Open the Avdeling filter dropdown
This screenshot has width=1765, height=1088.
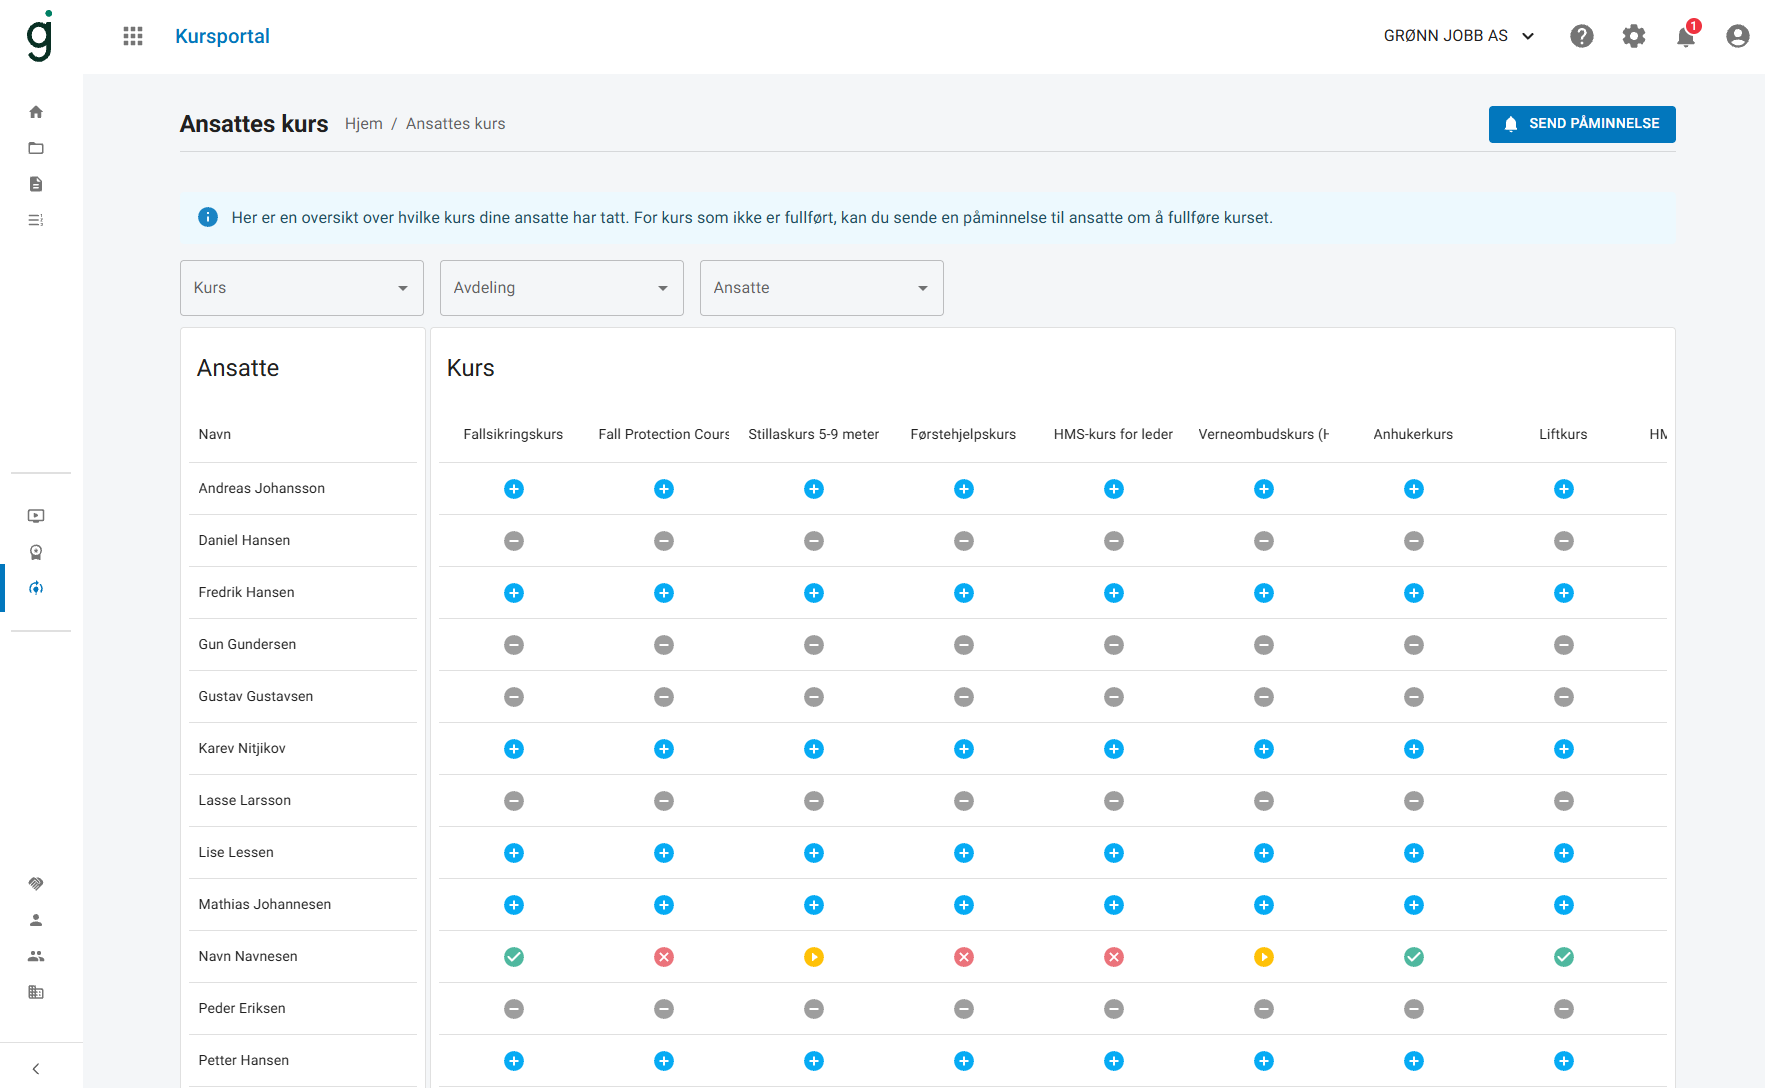tap(562, 288)
